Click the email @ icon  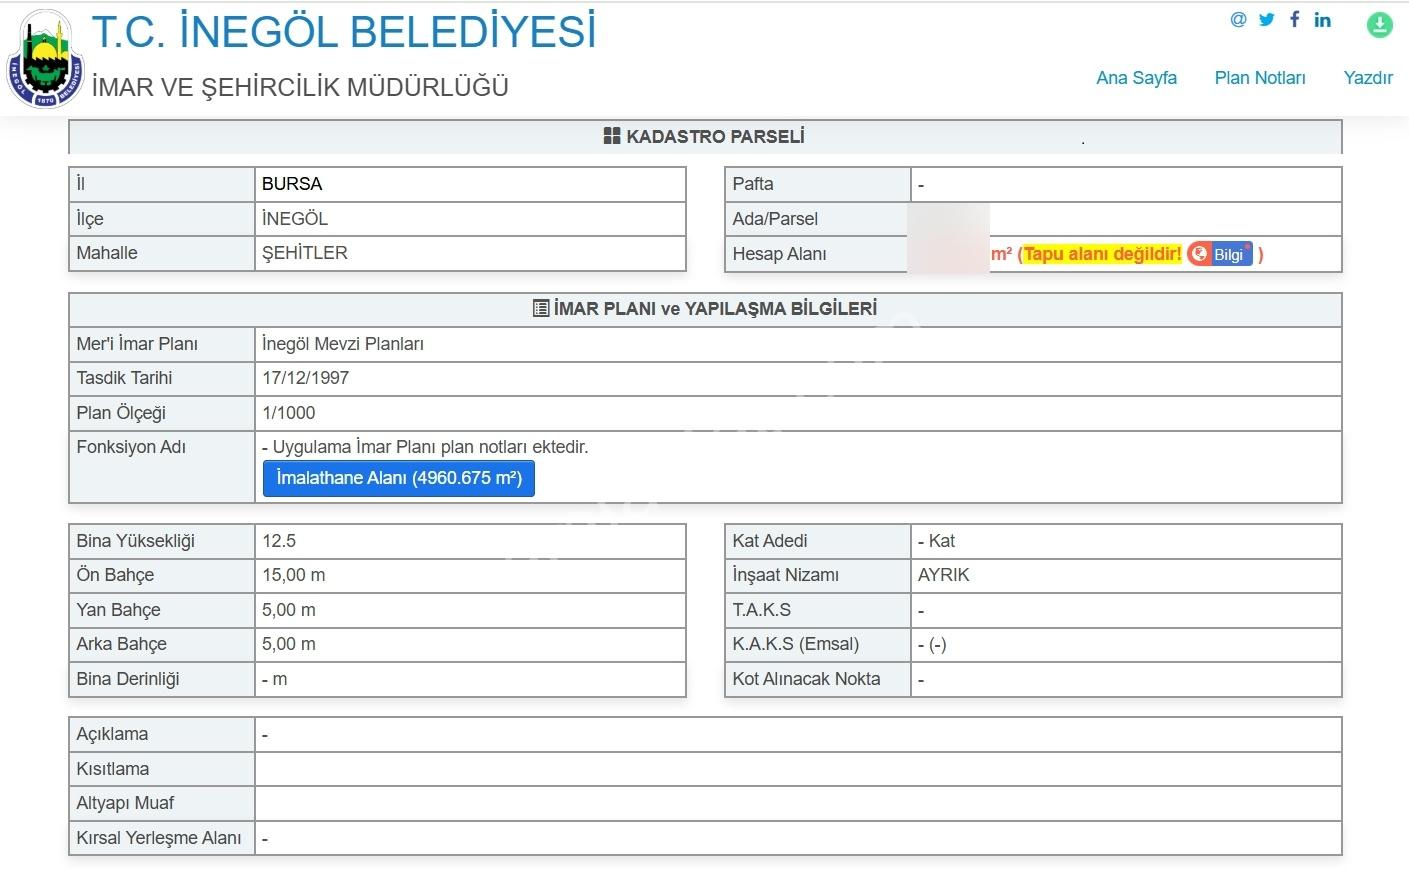pyautogui.click(x=1238, y=19)
